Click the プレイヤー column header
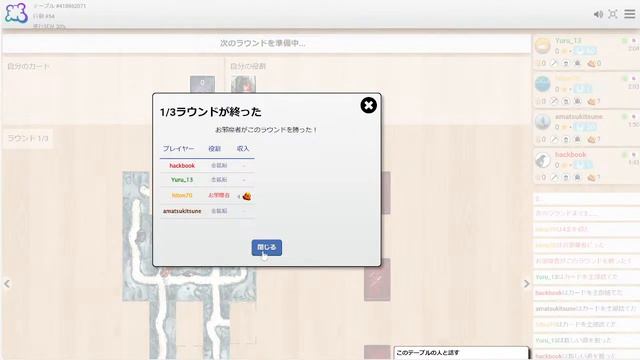The width and height of the screenshot is (640, 360). [178, 149]
